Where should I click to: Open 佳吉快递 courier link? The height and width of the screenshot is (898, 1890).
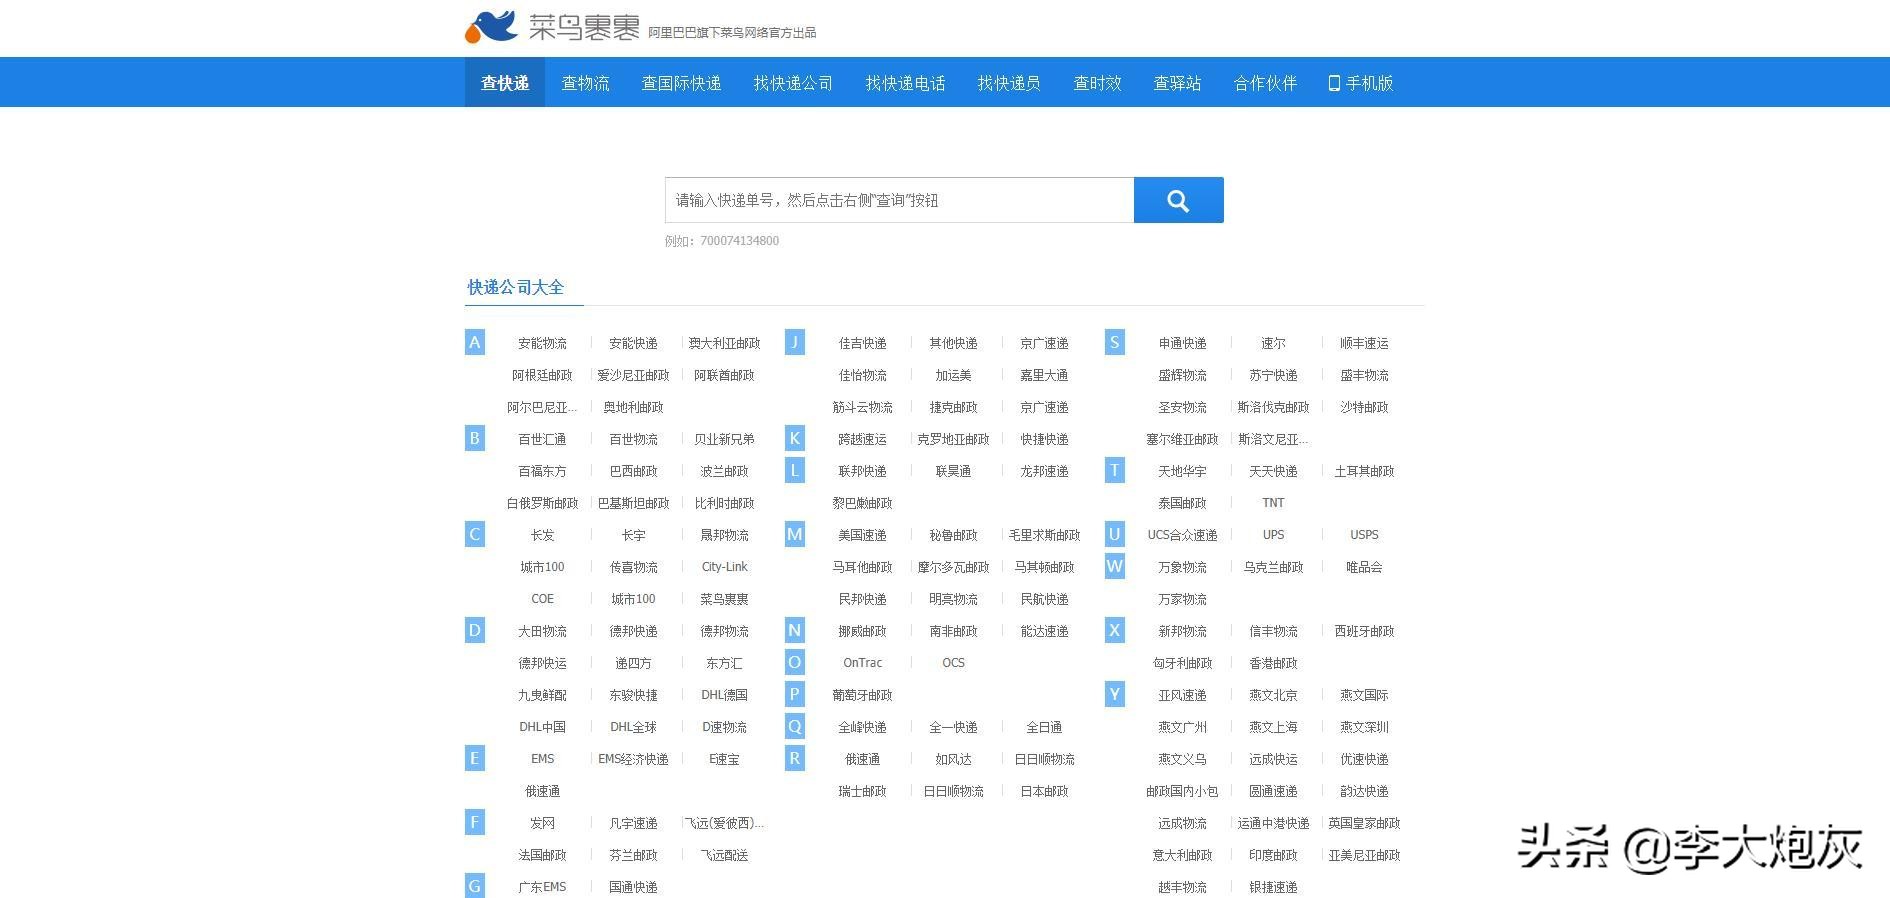[862, 343]
